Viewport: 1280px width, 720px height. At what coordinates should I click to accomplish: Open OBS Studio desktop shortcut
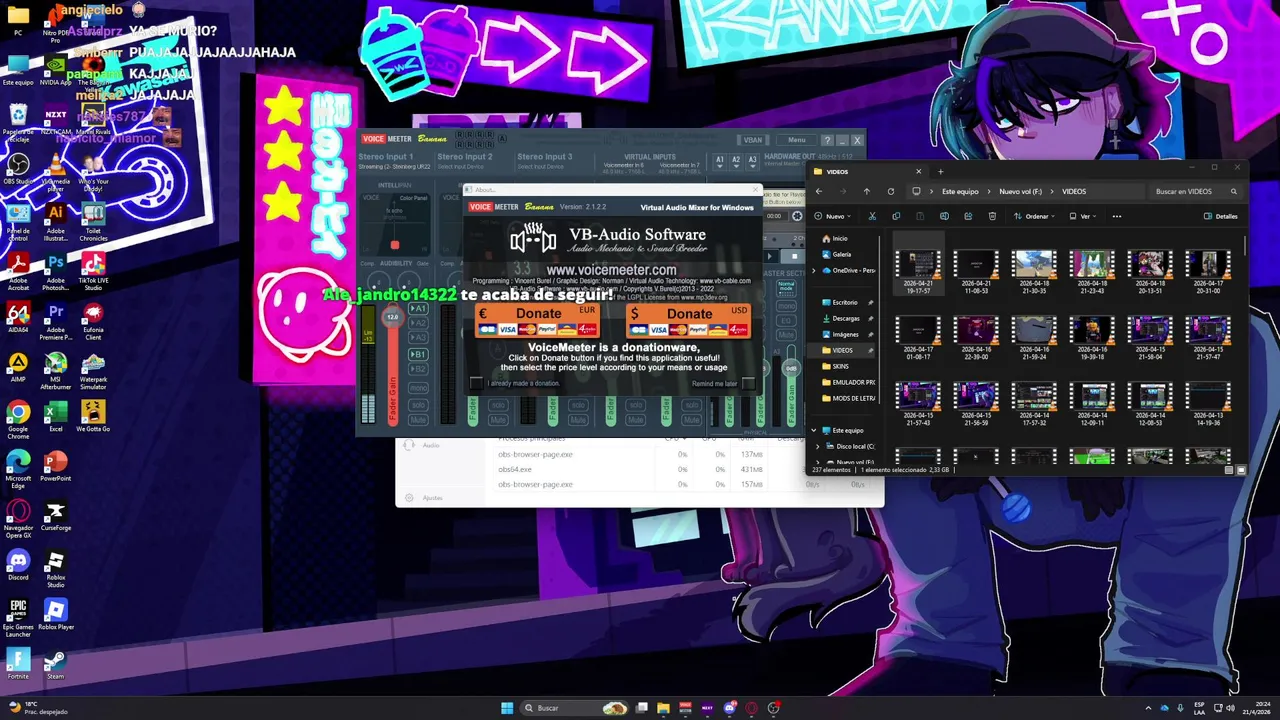18,167
